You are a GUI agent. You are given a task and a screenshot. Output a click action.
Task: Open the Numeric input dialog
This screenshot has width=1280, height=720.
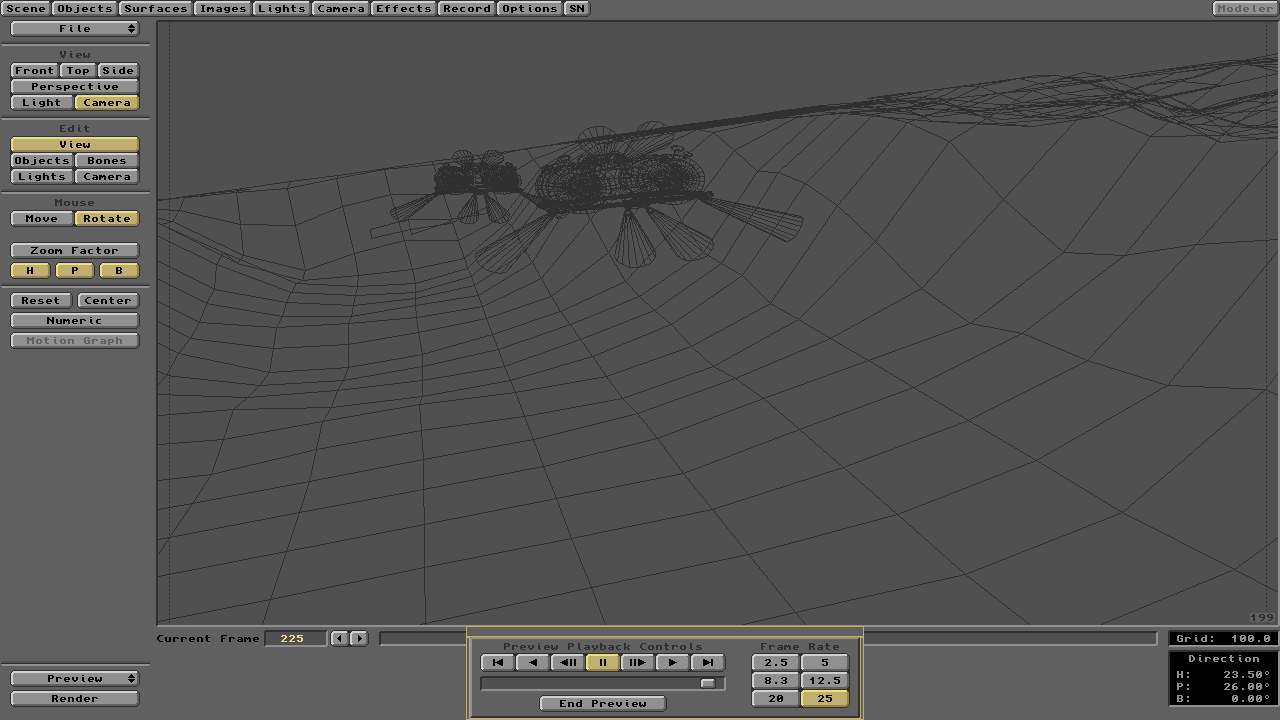coord(75,320)
